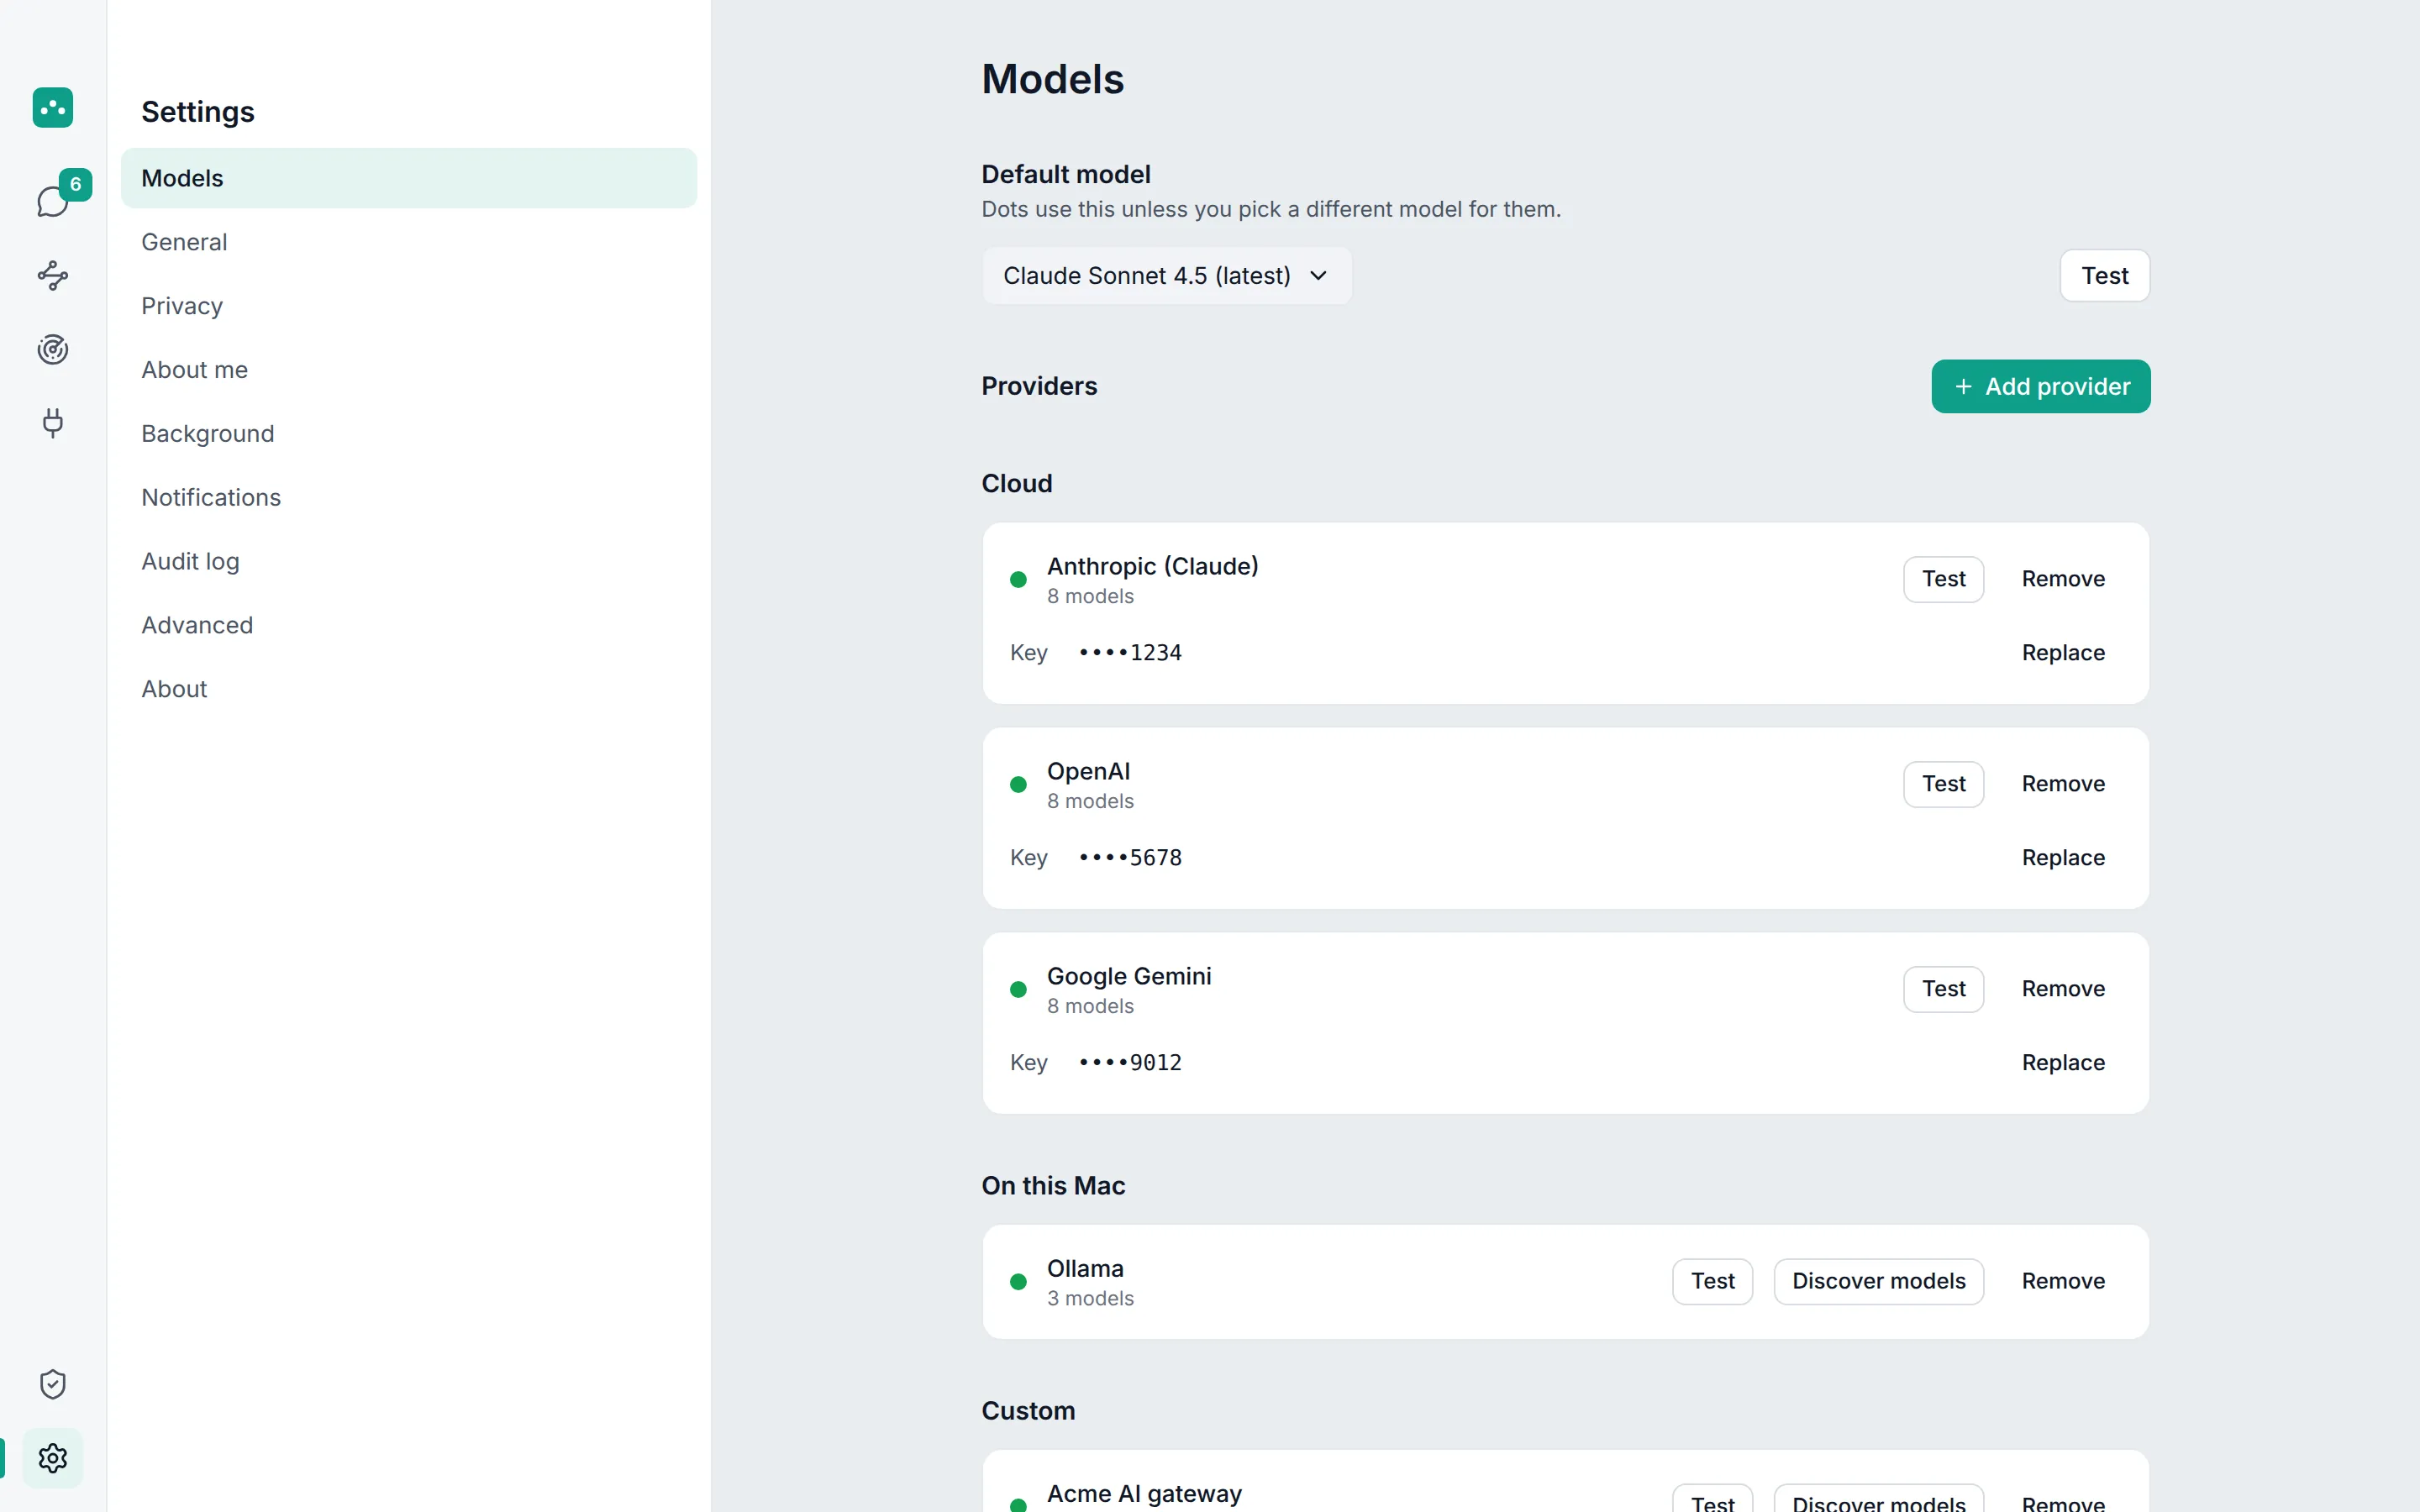The width and height of the screenshot is (2420, 1512).
Task: Click the Acme AI gateway provider name
Action: click(1144, 1493)
